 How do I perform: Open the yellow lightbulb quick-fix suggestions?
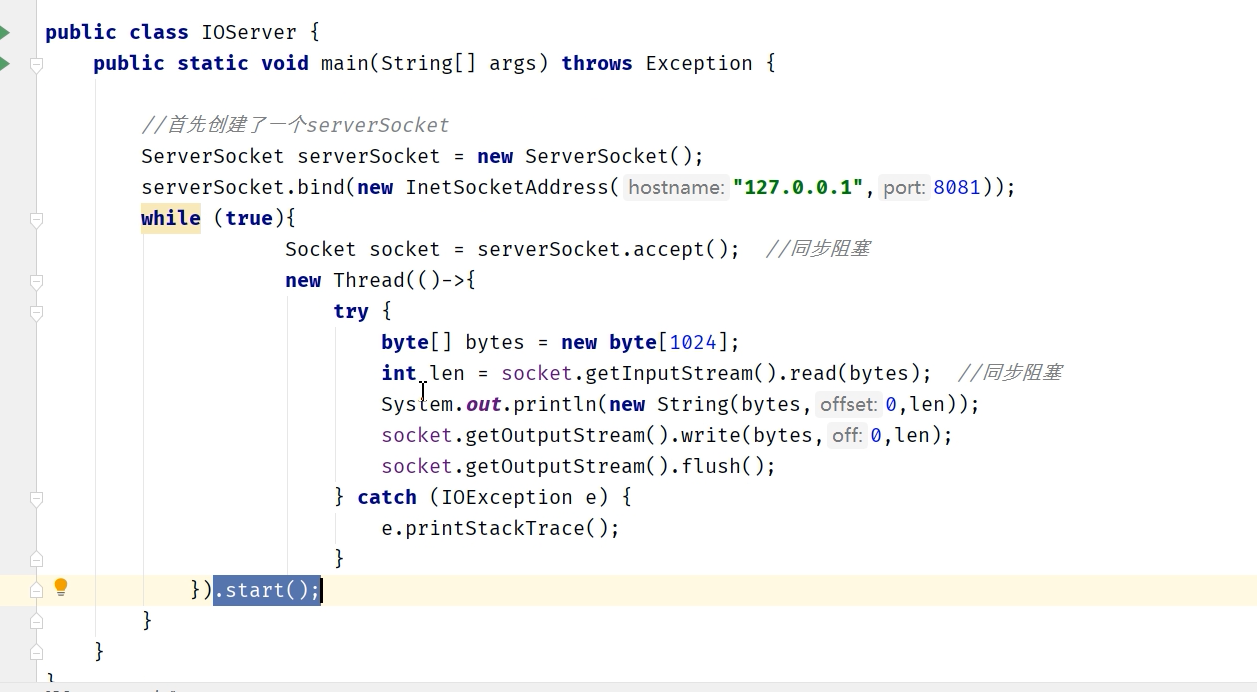coord(61,587)
